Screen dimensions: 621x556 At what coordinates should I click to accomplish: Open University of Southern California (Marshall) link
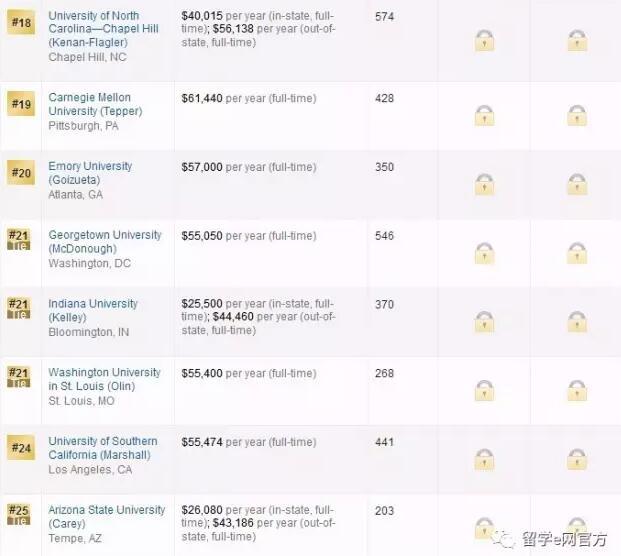(x=103, y=448)
